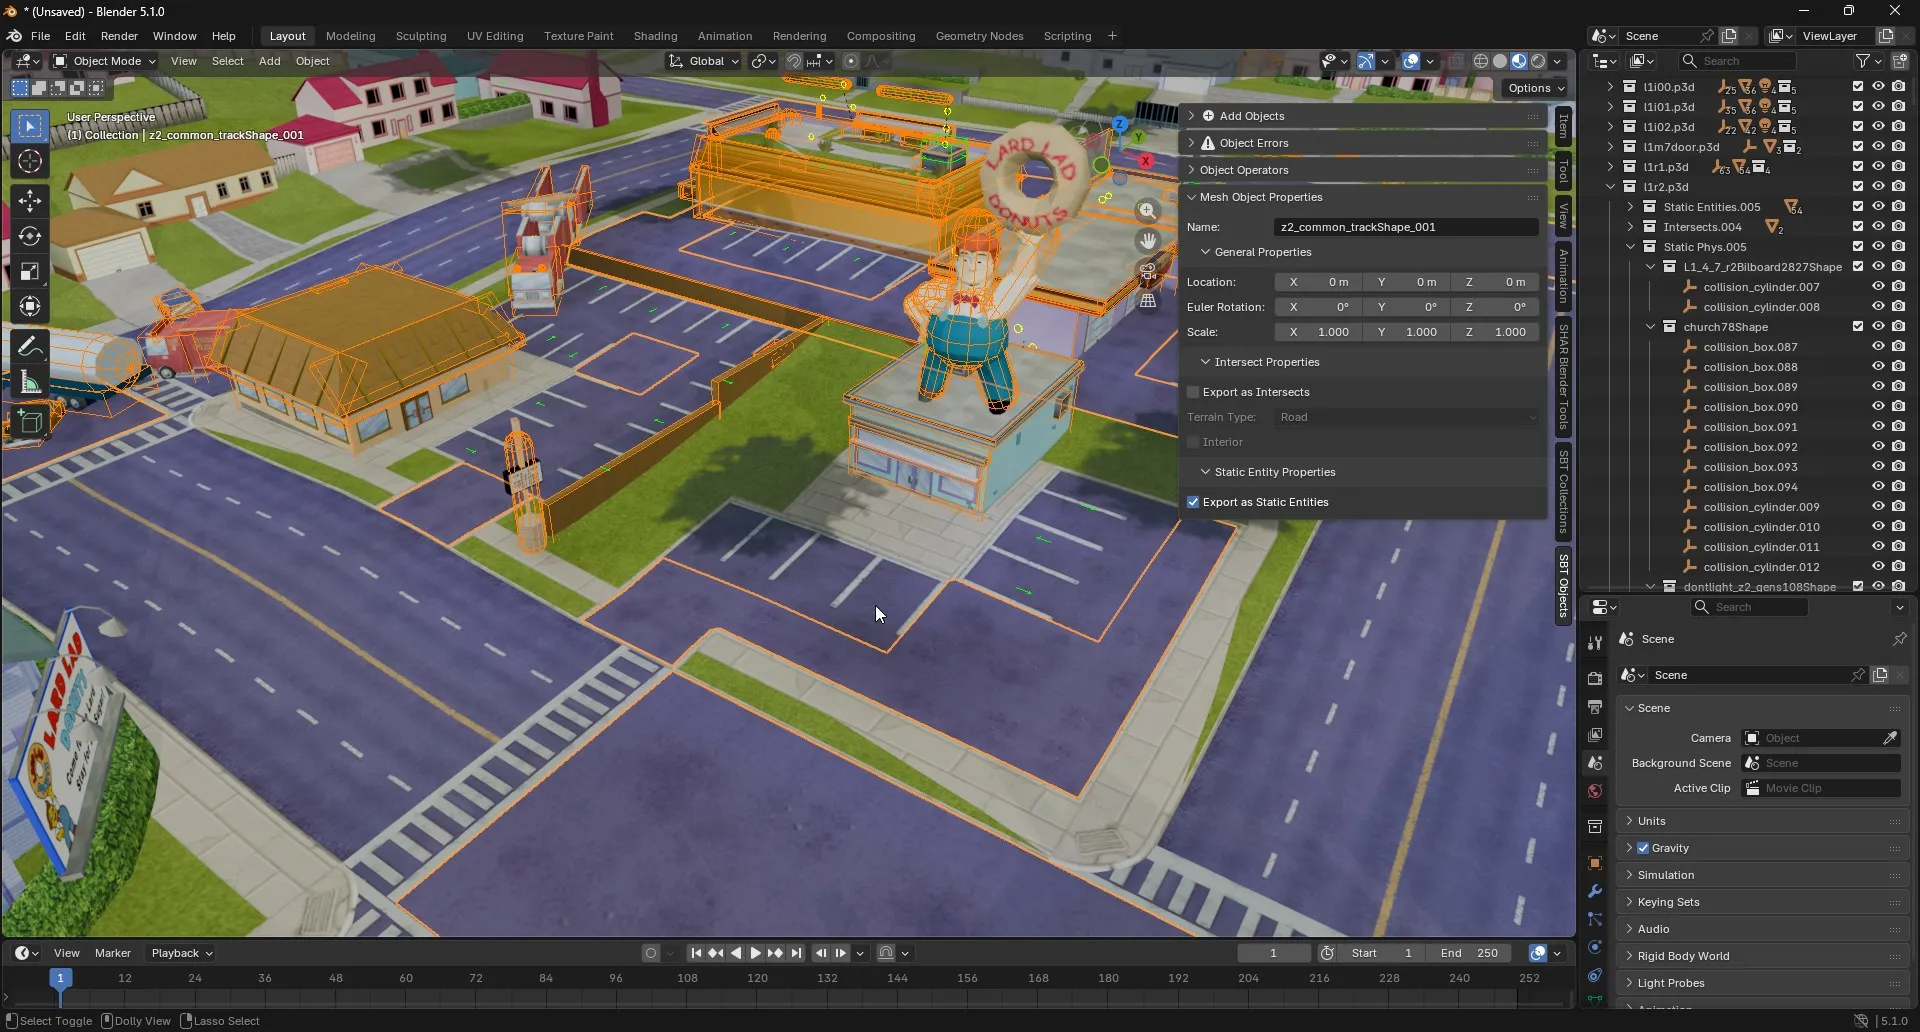Expand the Object Errors panel
Viewport: 1920px width, 1032px height.
pos(1362,143)
